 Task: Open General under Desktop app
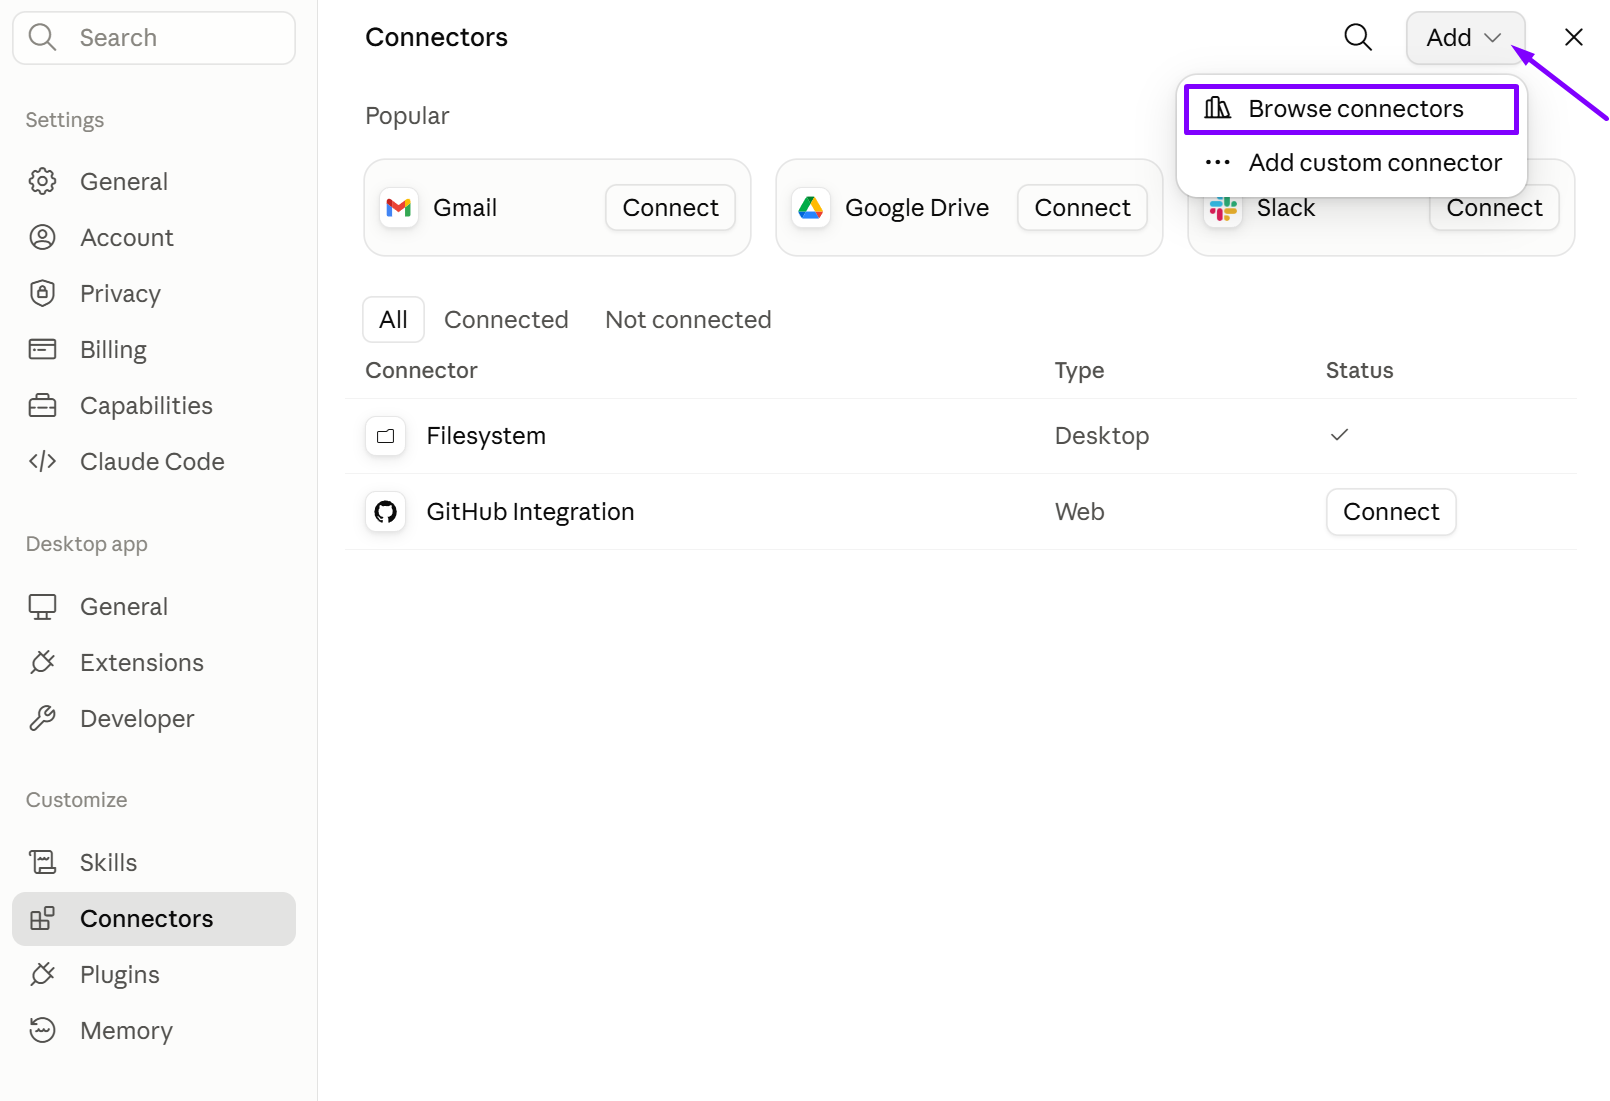[154, 607]
